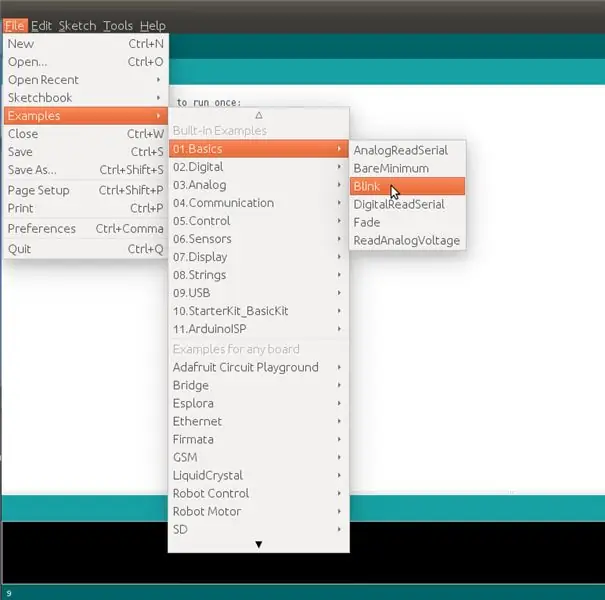The width and height of the screenshot is (605, 600).
Task: Expand 08.Strings examples
Action: tap(259, 275)
